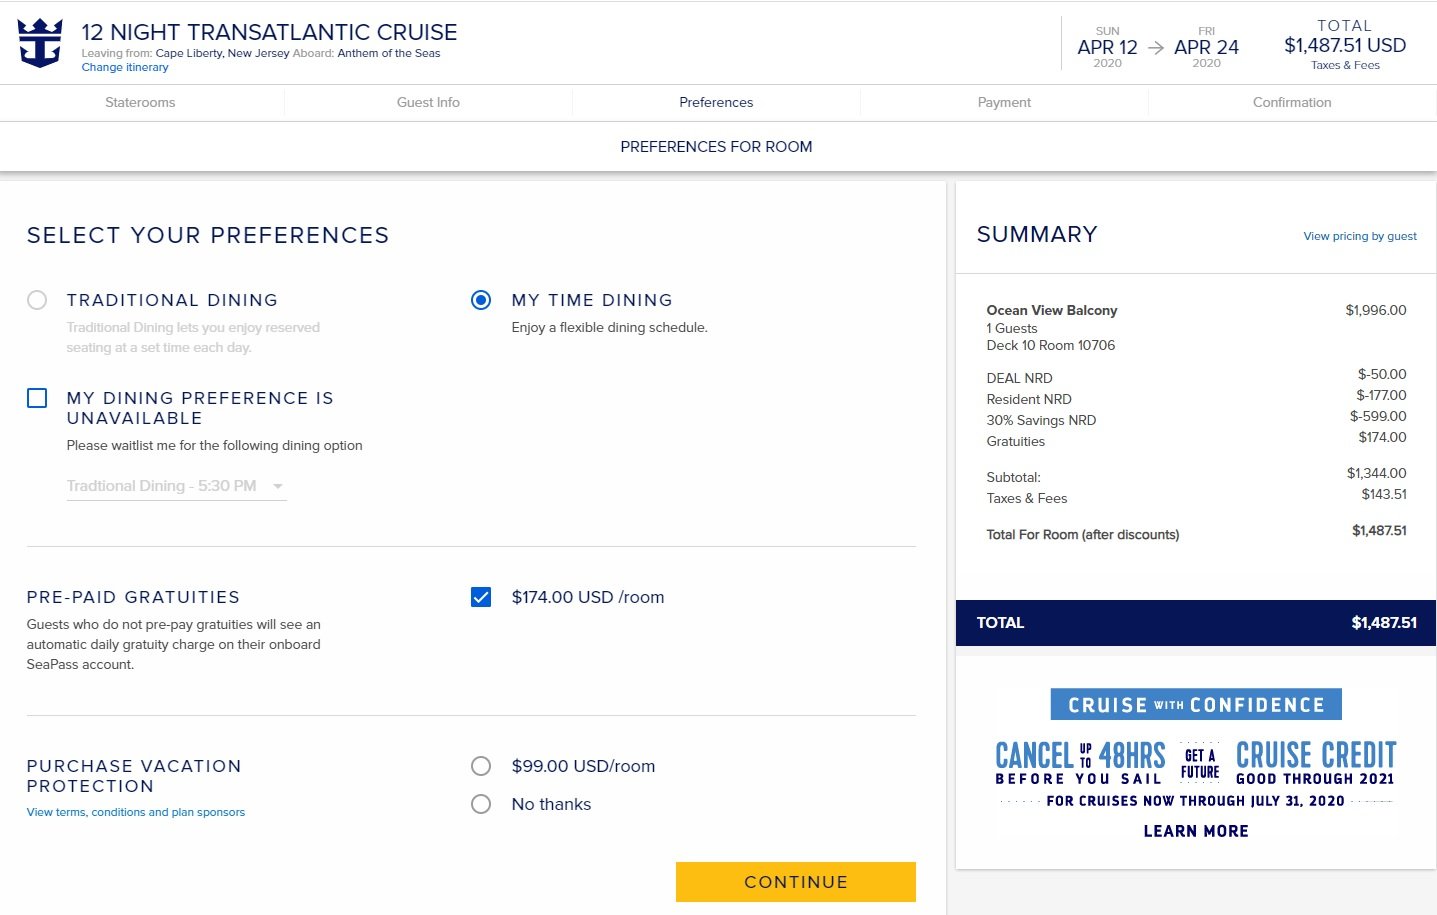Click Gratuities $174.00 summary amount
Viewport: 1437px width, 915px height.
pos(1382,437)
